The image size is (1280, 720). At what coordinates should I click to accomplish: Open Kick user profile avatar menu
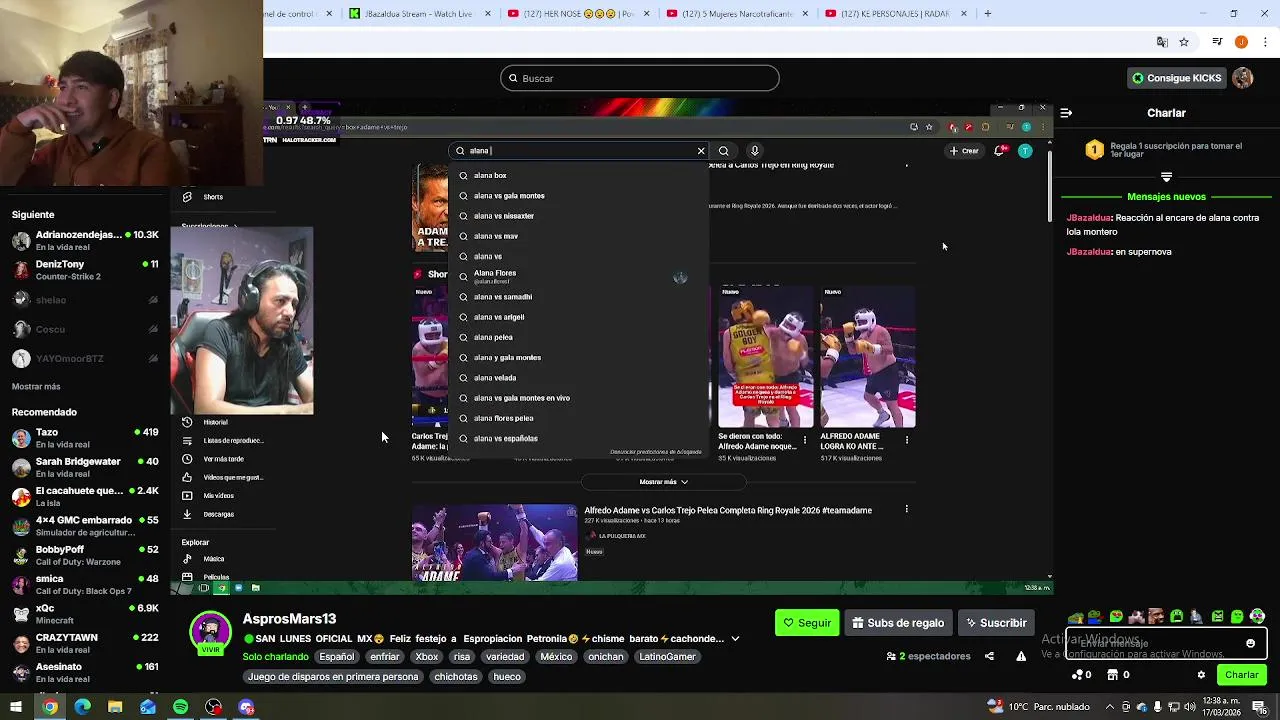point(1243,78)
